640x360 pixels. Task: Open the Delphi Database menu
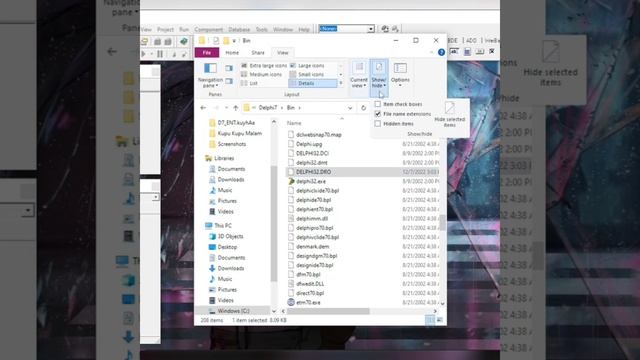click(x=239, y=29)
